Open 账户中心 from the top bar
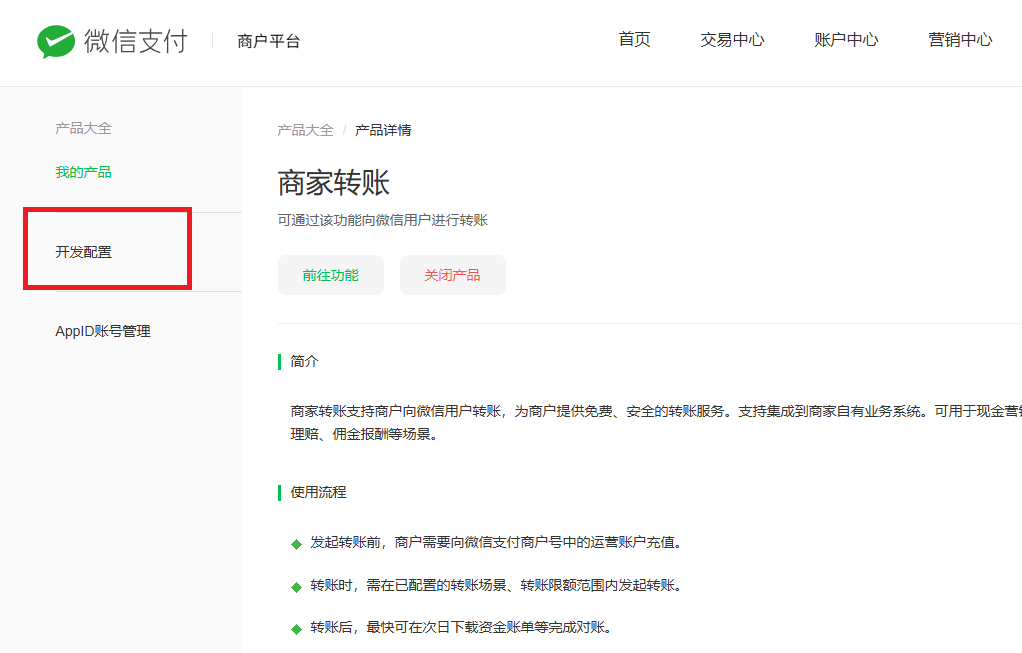 [x=846, y=40]
